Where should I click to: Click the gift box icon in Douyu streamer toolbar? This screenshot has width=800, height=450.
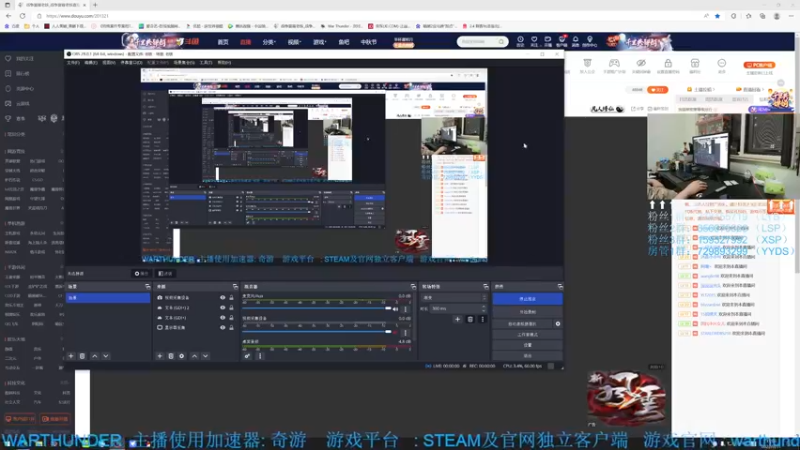[695, 63]
